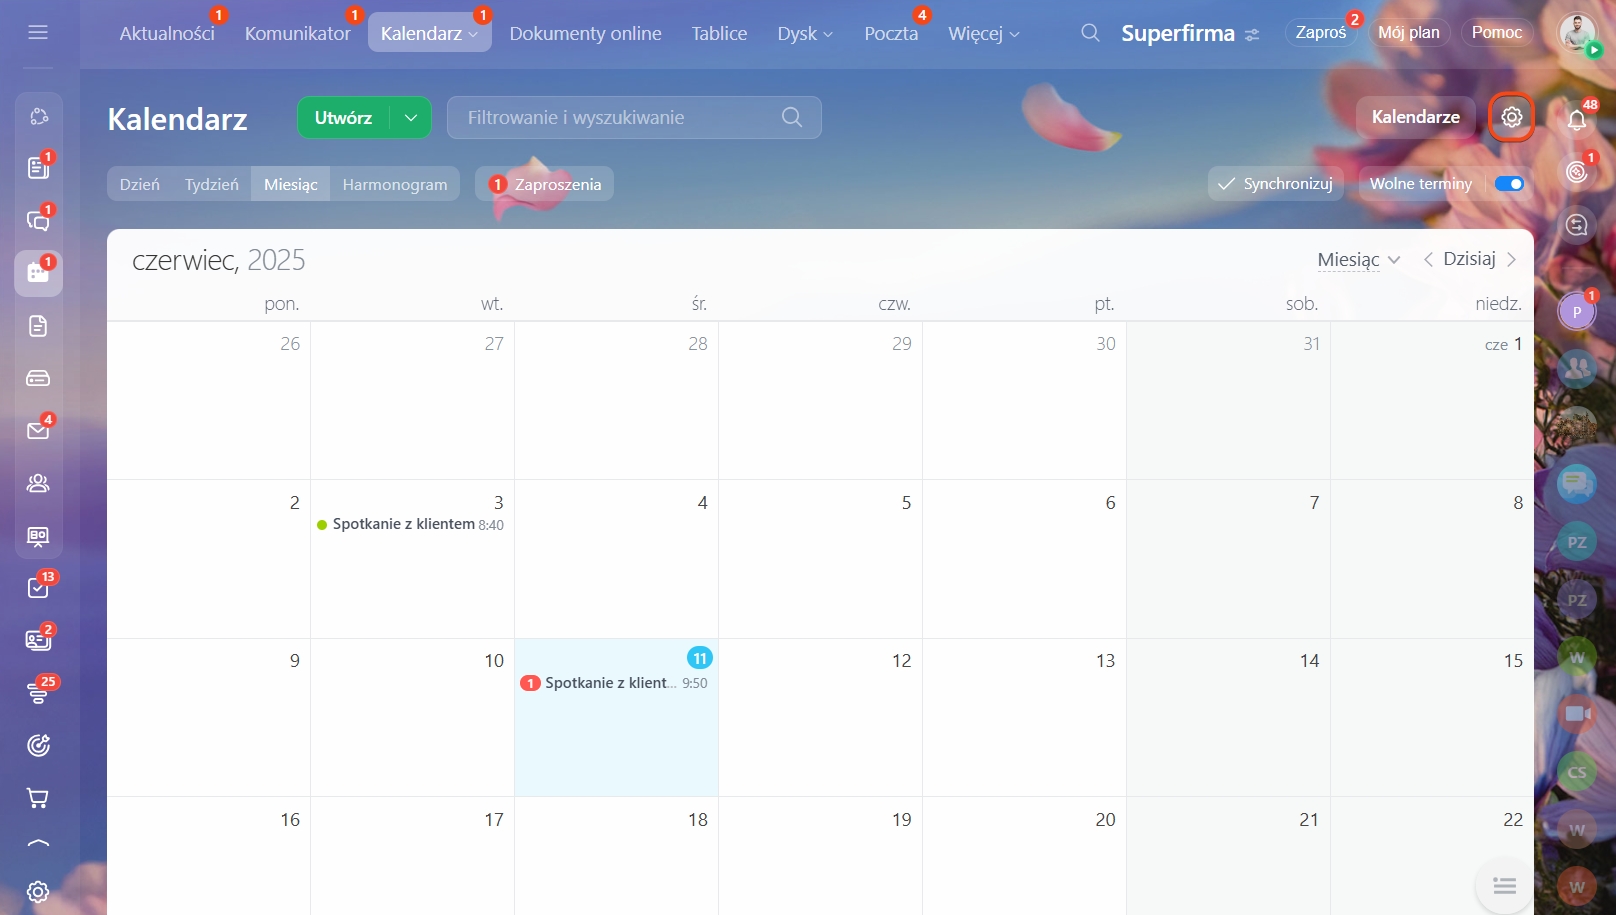Open the spiral target icon in right panel
This screenshot has width=1616, height=915.
[1577, 172]
